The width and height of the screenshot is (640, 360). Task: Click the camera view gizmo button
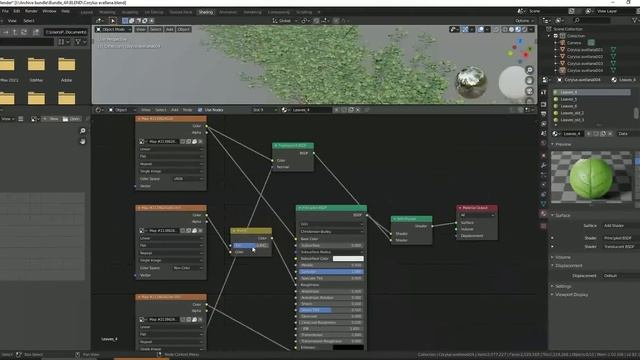(x=529, y=91)
